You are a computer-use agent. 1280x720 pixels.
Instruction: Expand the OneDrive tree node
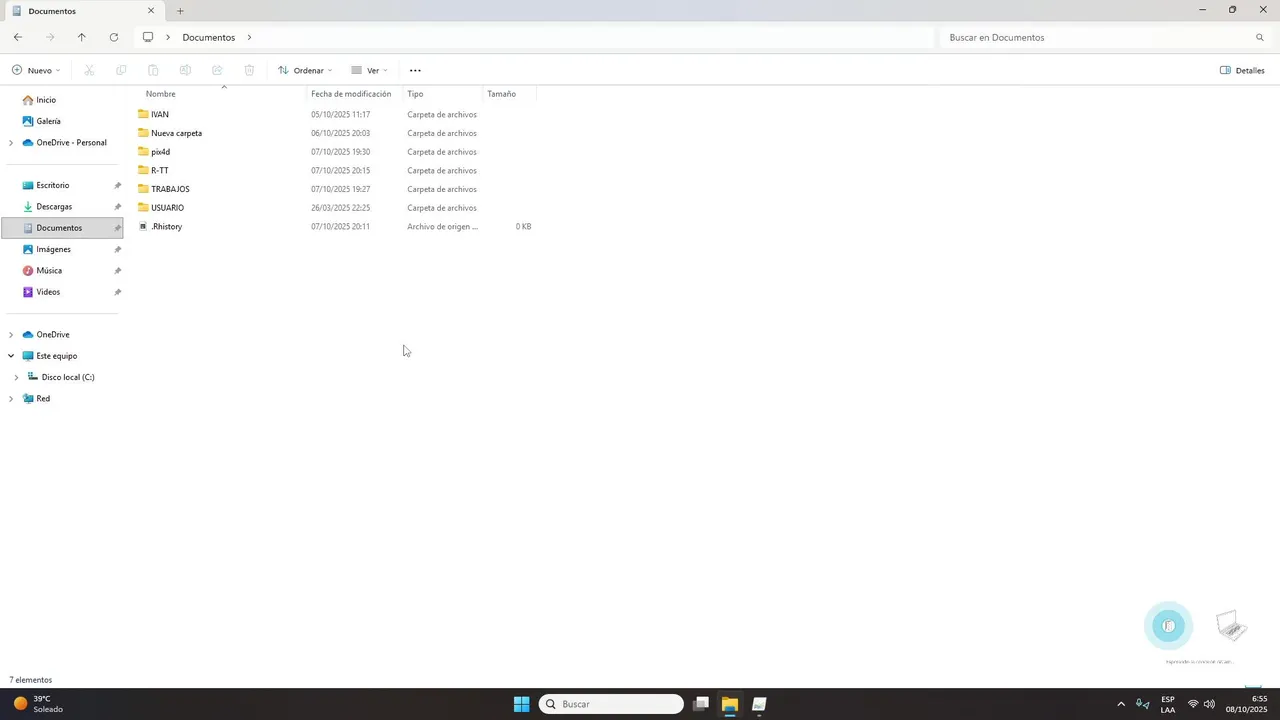click(11, 335)
